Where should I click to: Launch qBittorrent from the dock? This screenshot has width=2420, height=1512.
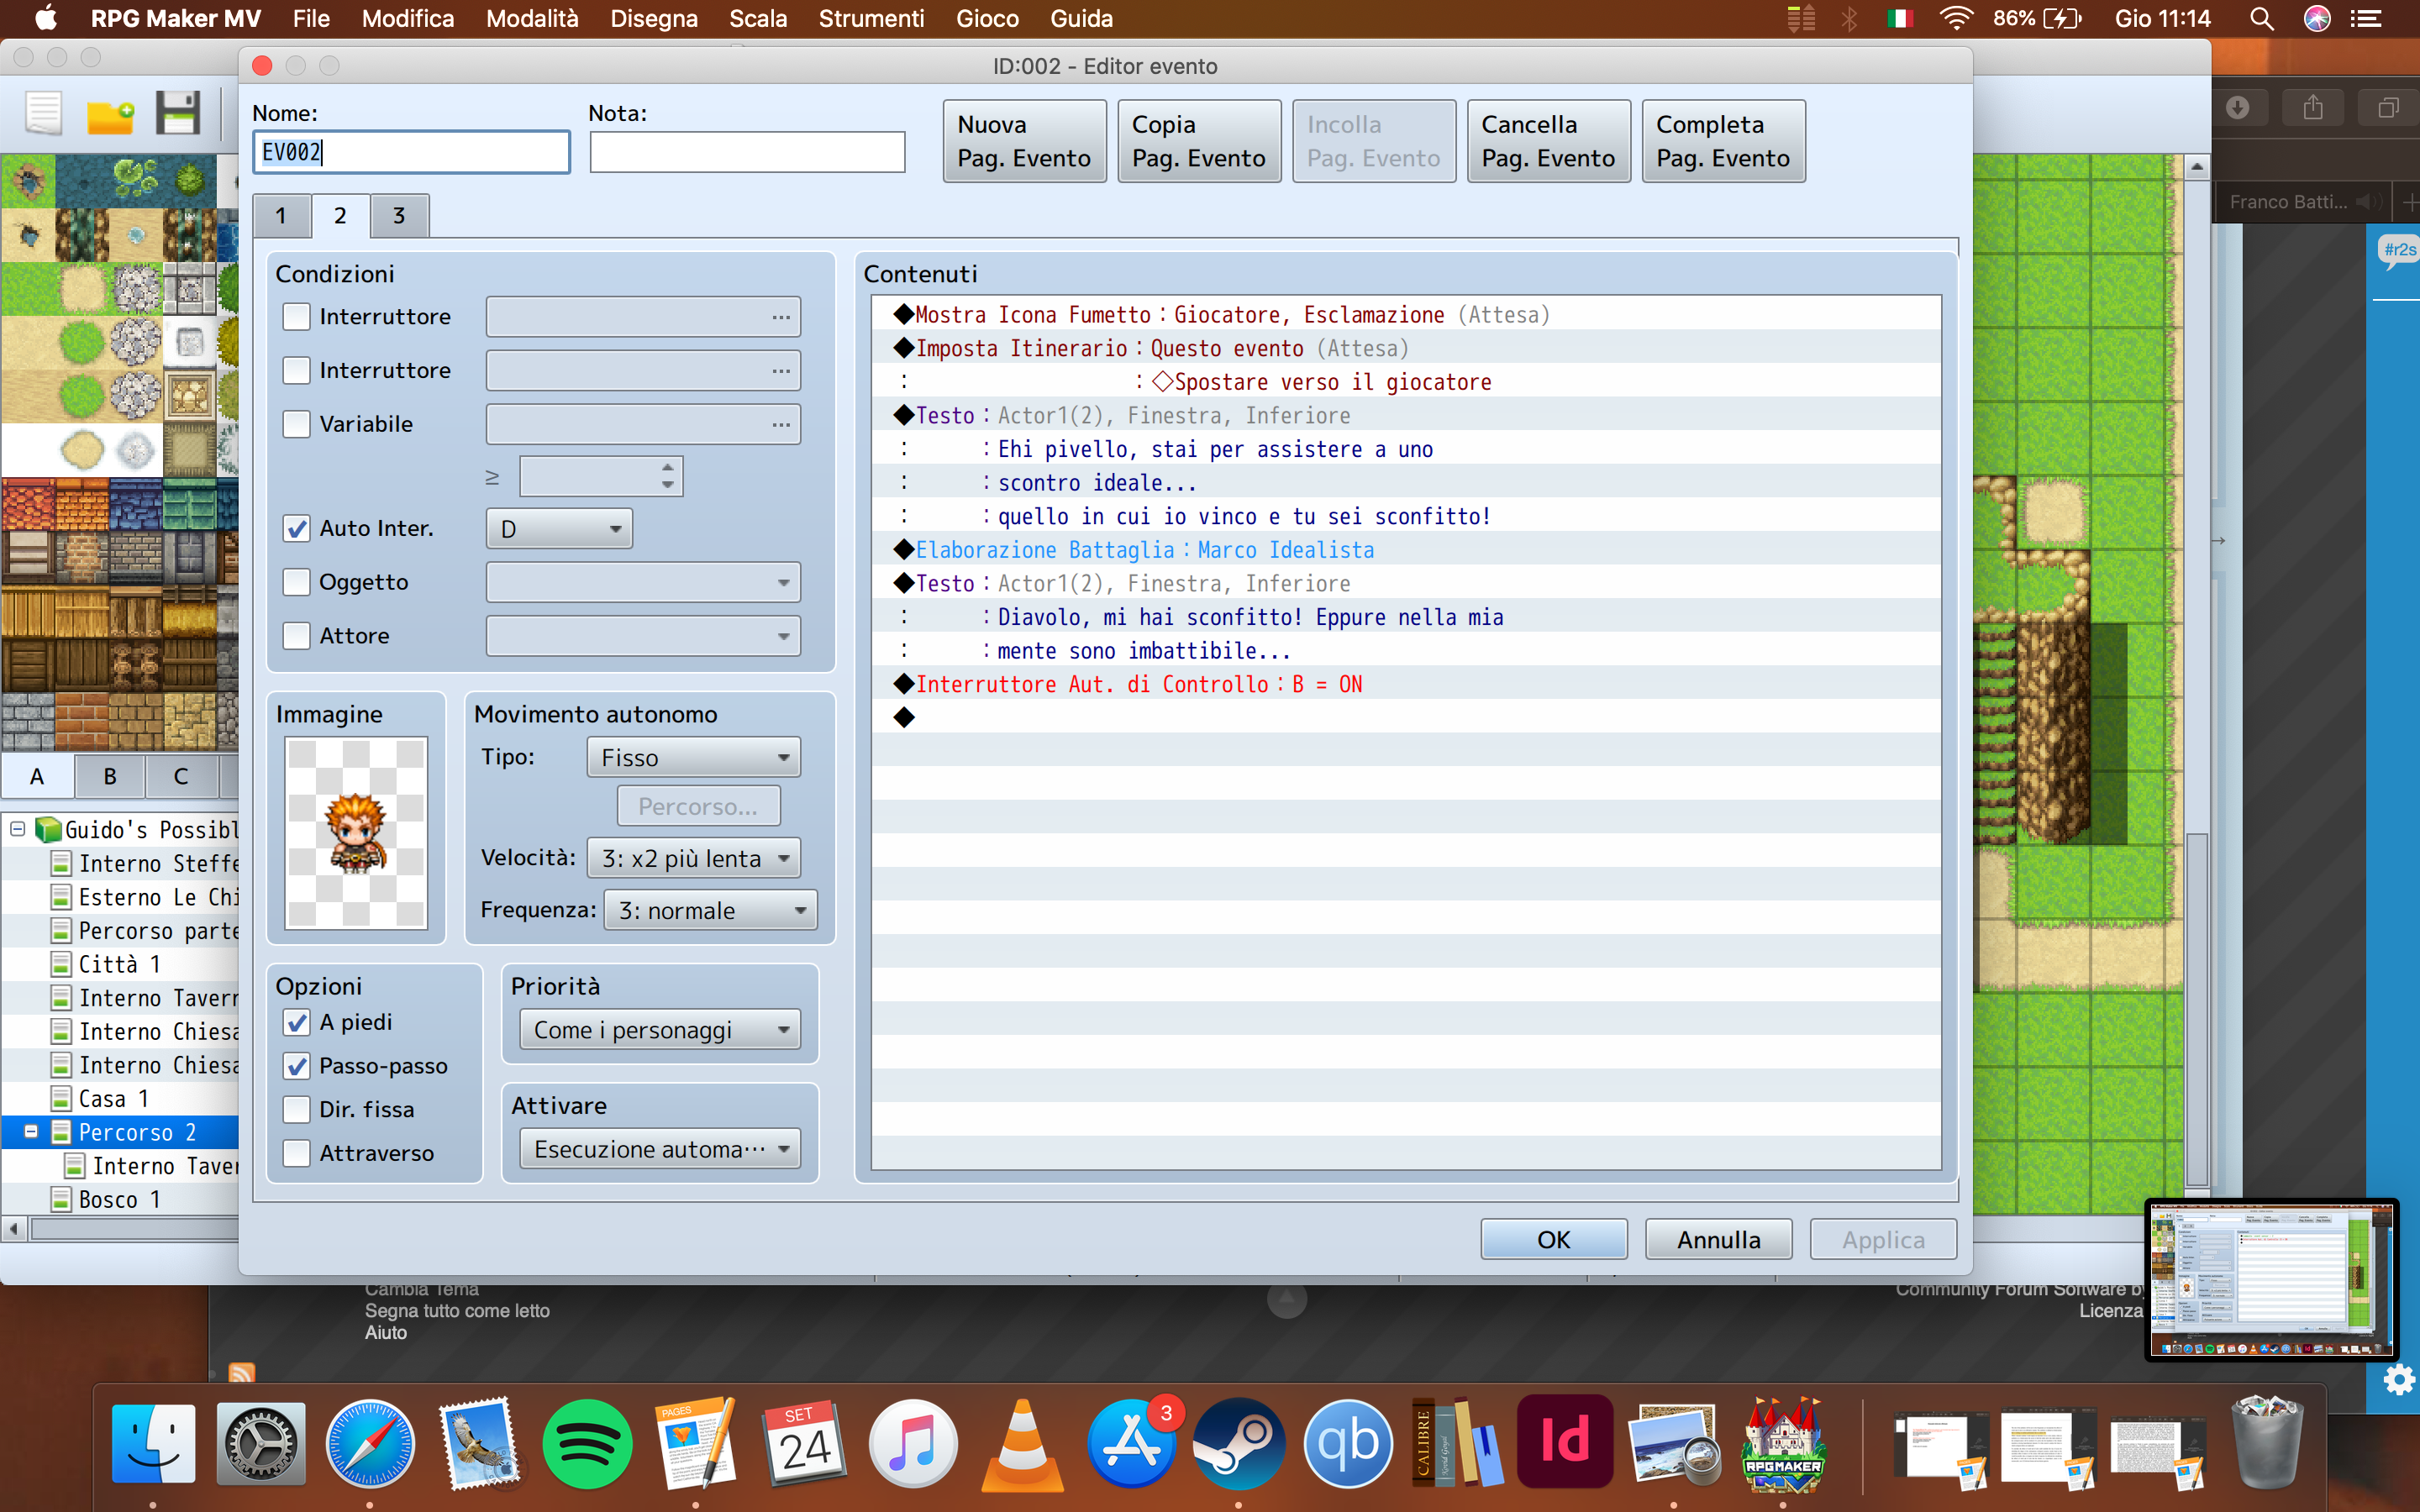[x=1347, y=1445]
